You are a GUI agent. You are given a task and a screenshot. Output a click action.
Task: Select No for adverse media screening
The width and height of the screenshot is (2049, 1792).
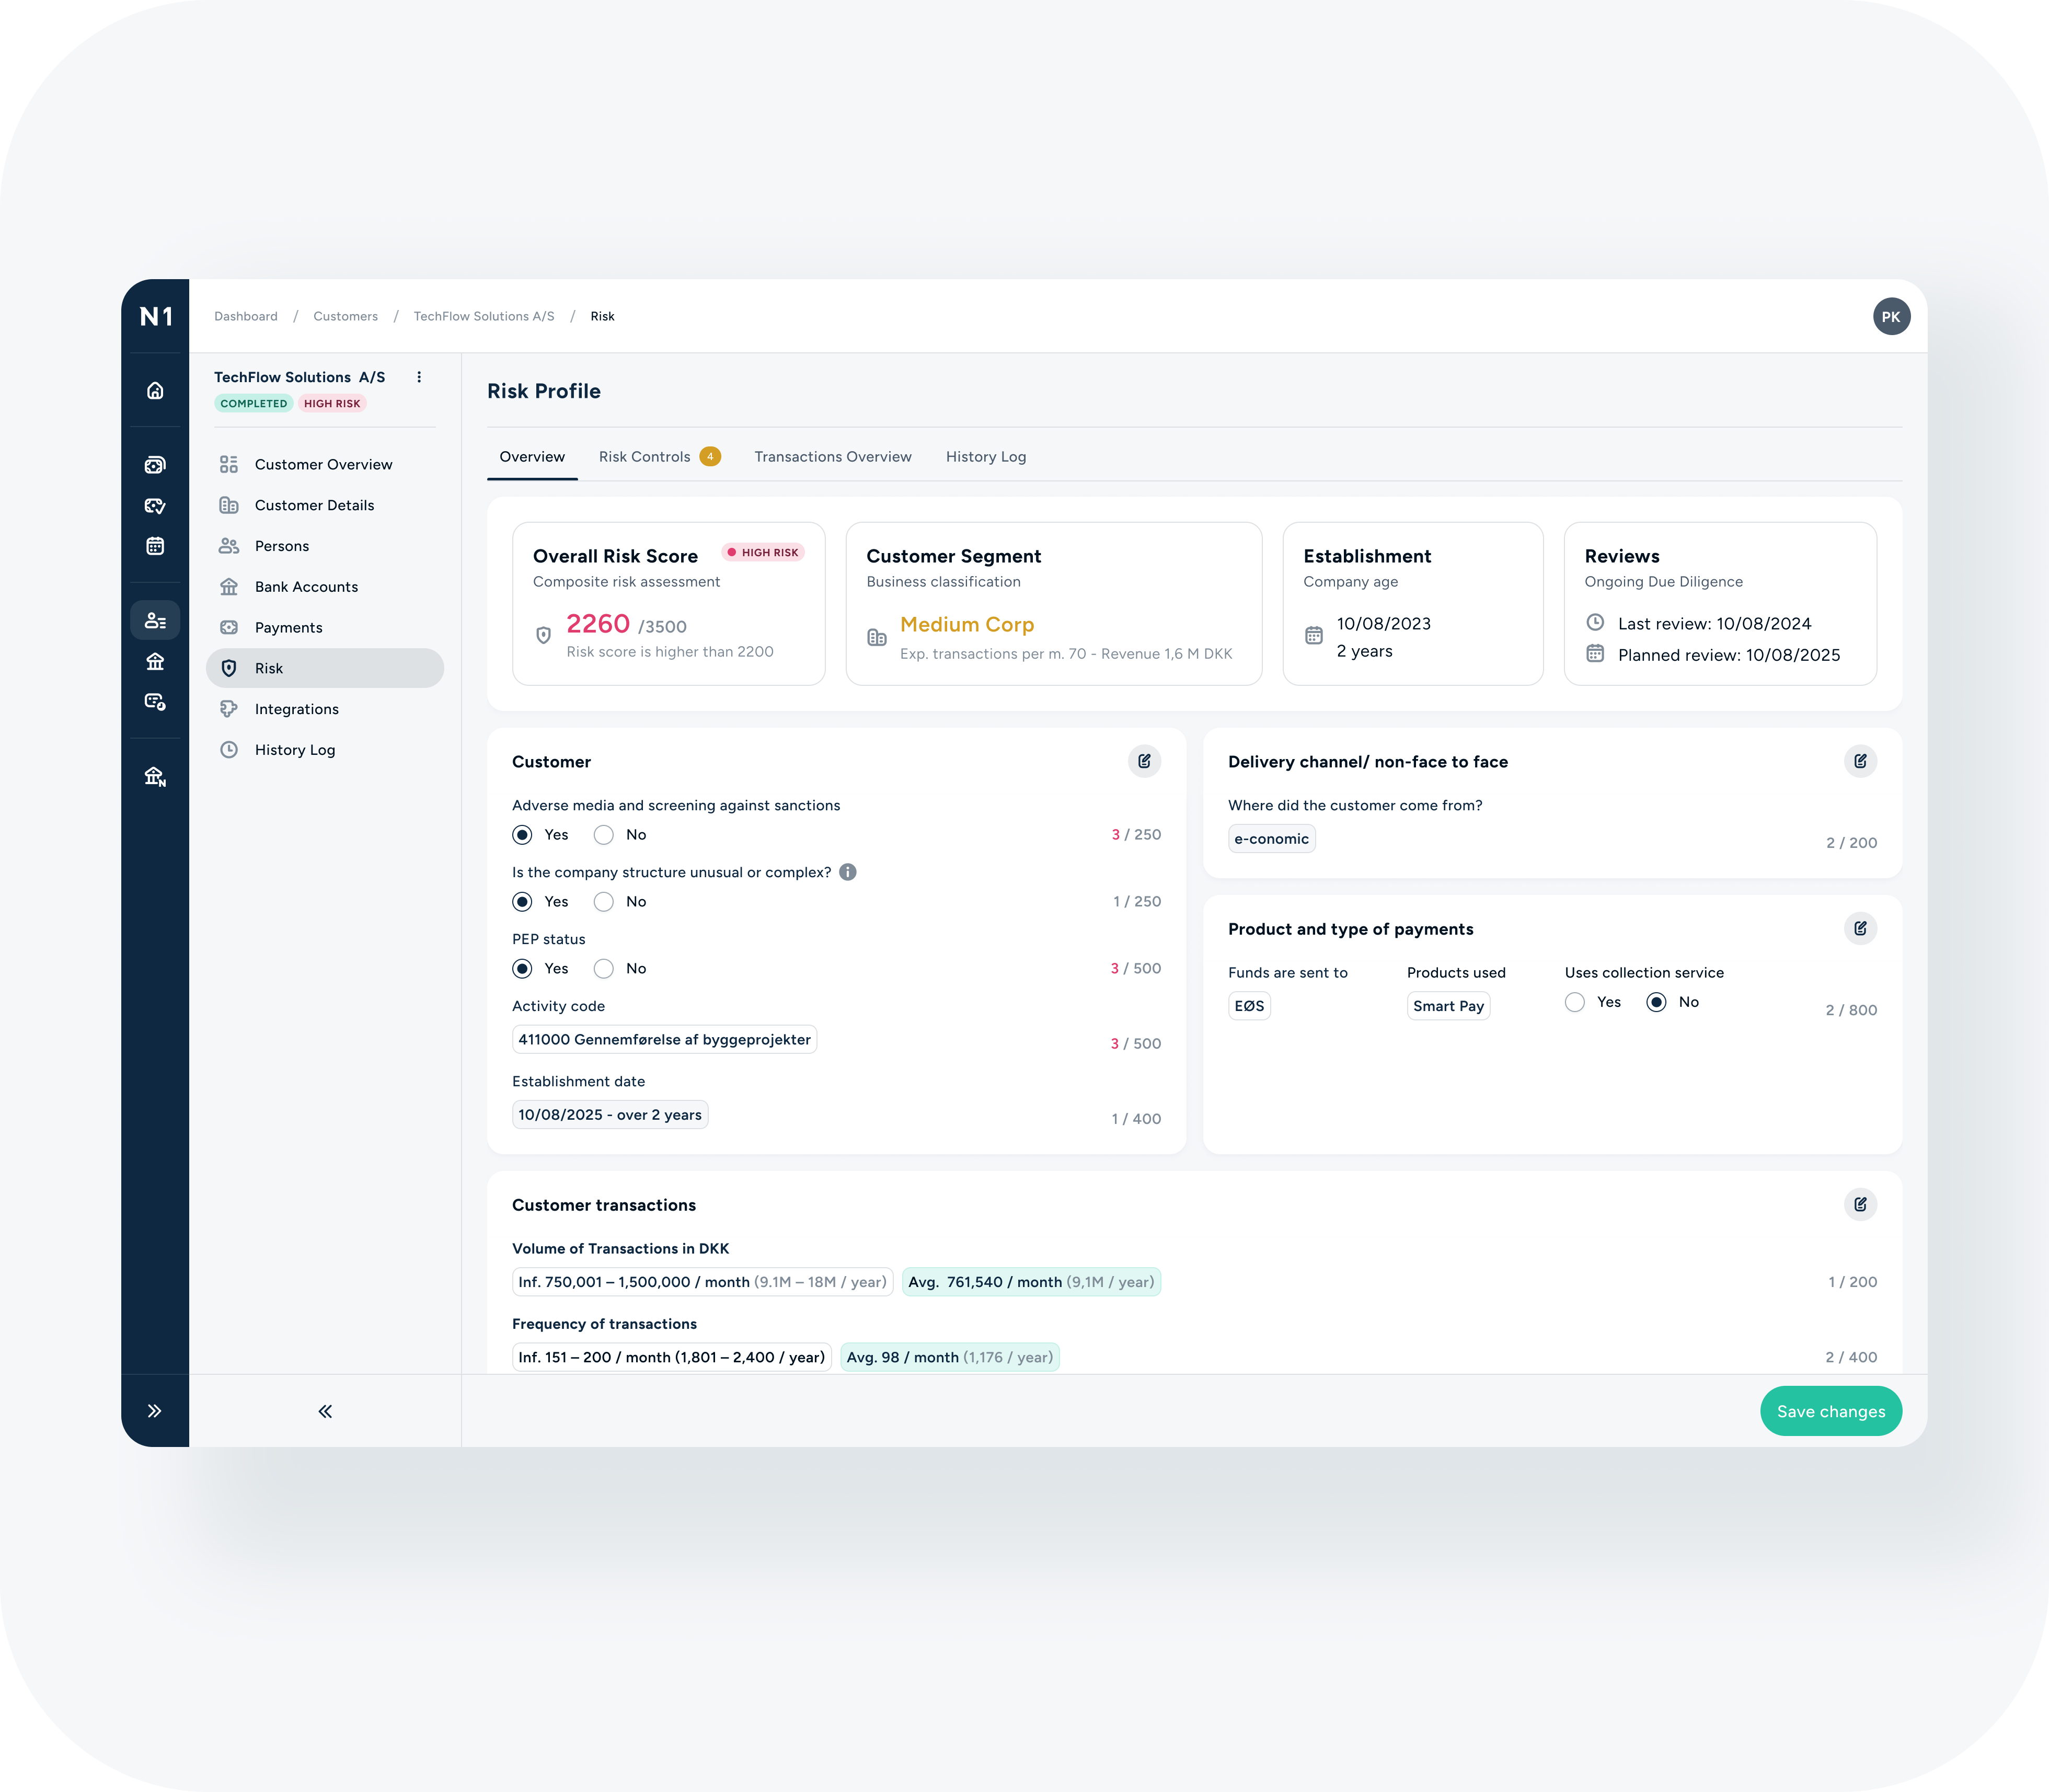(x=604, y=835)
